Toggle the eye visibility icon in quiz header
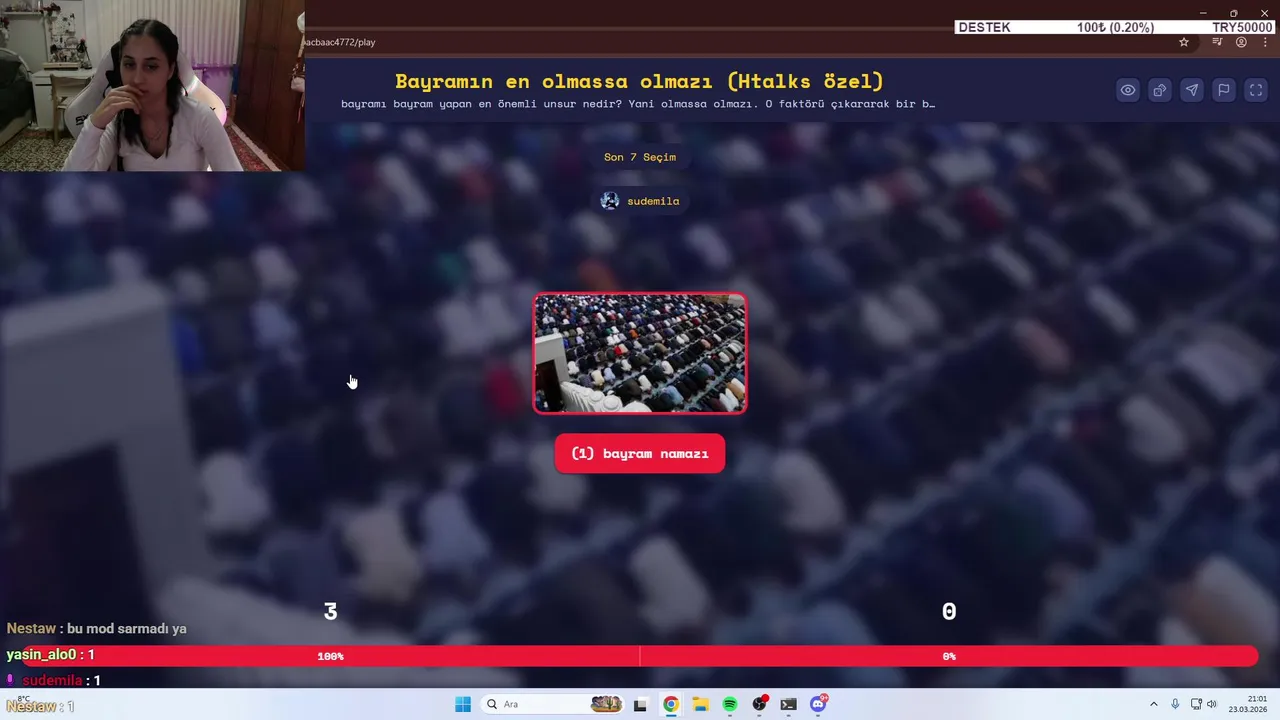Screen dimensions: 1280x720 1127,90
